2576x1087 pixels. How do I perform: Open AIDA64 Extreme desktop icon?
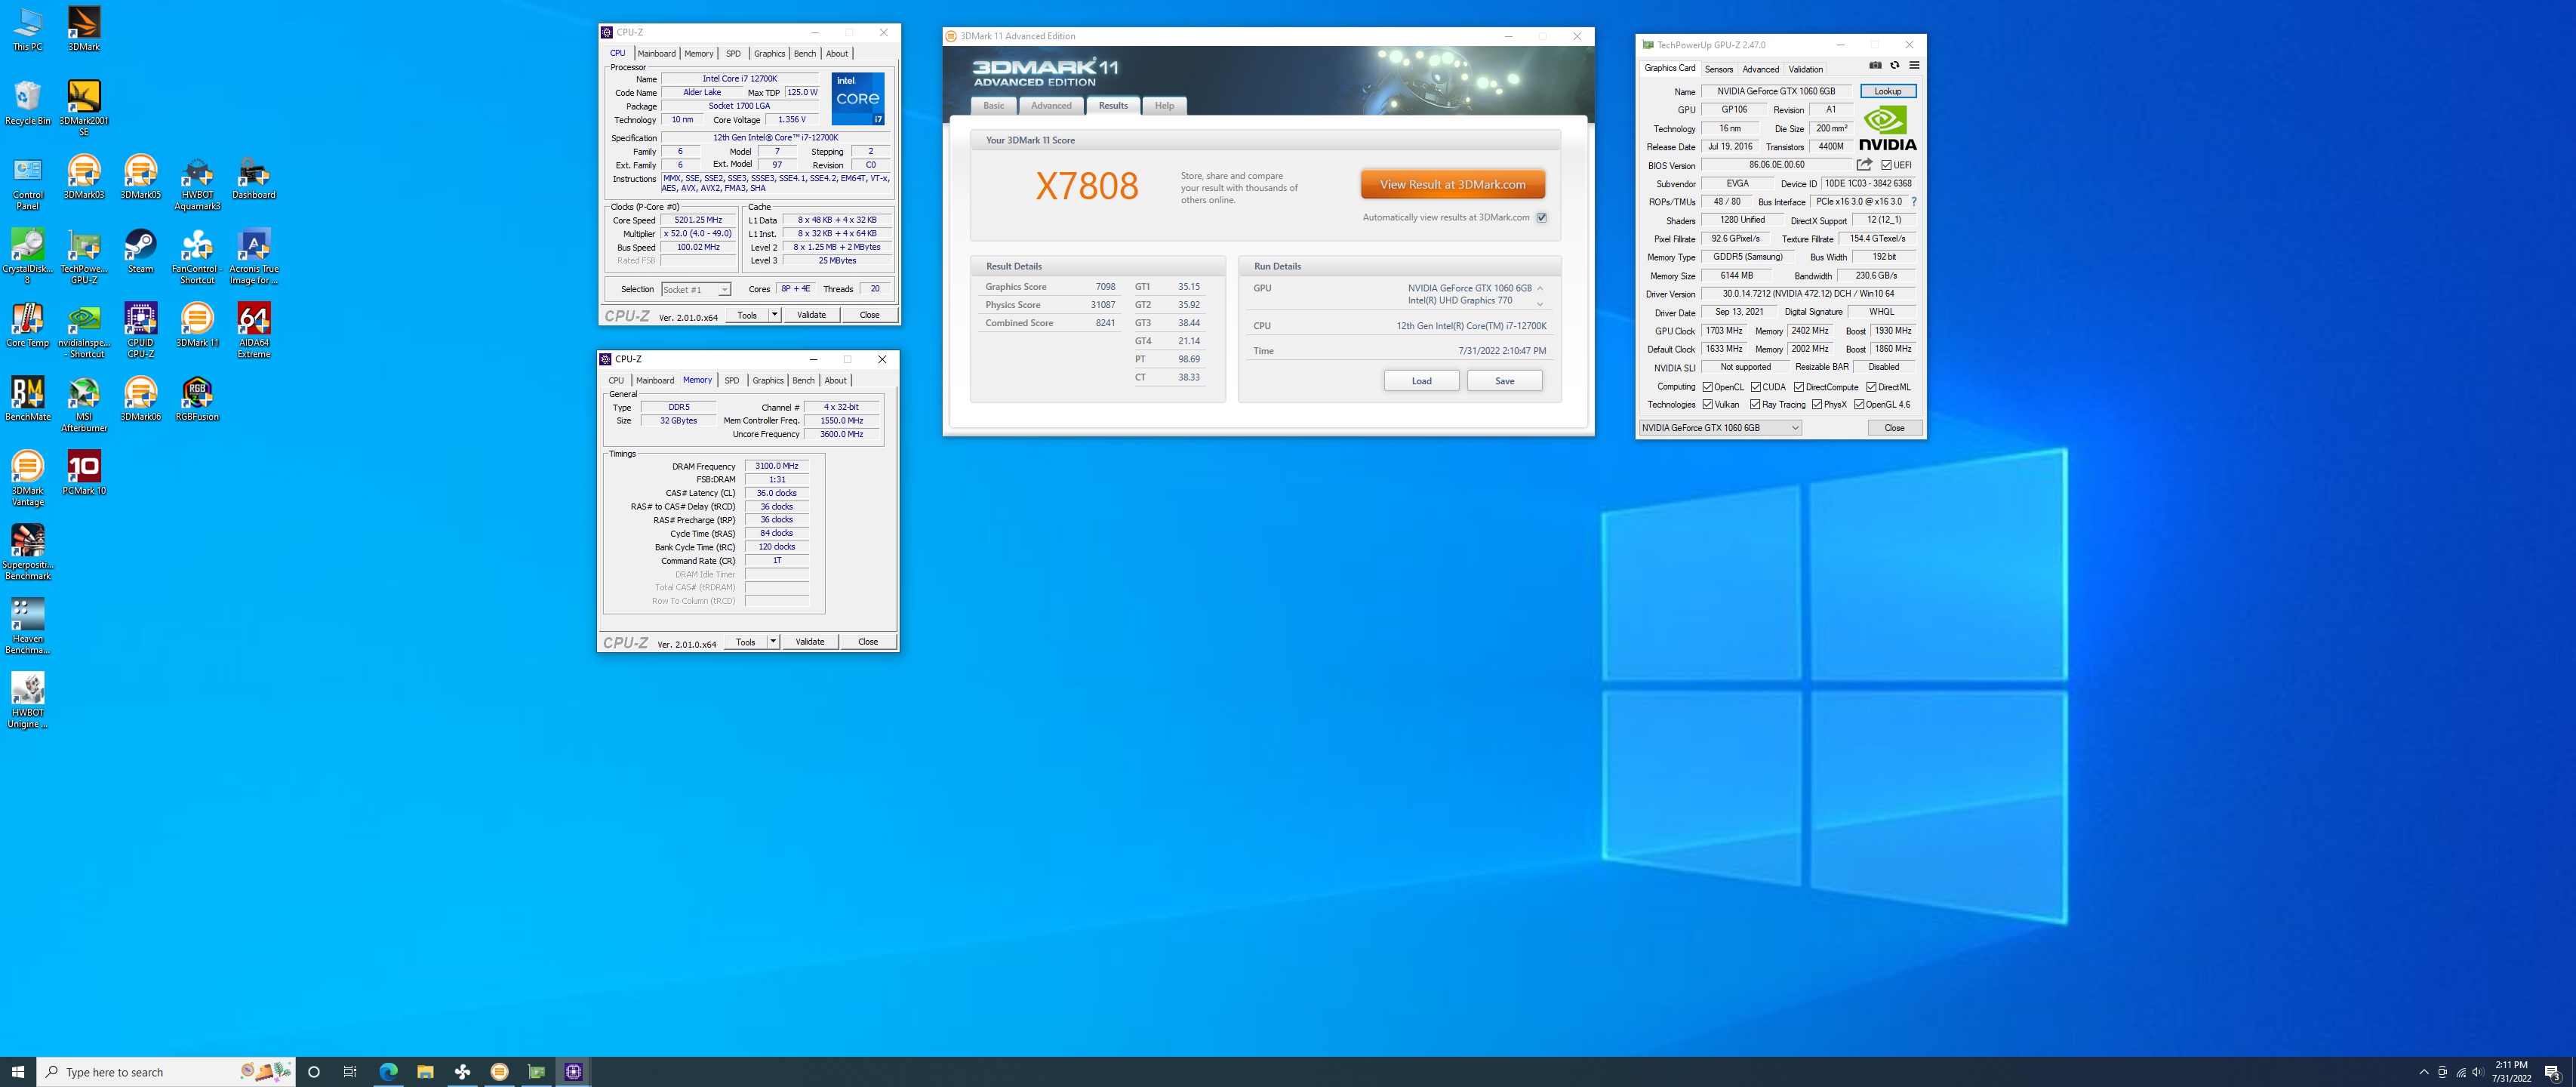click(x=254, y=330)
